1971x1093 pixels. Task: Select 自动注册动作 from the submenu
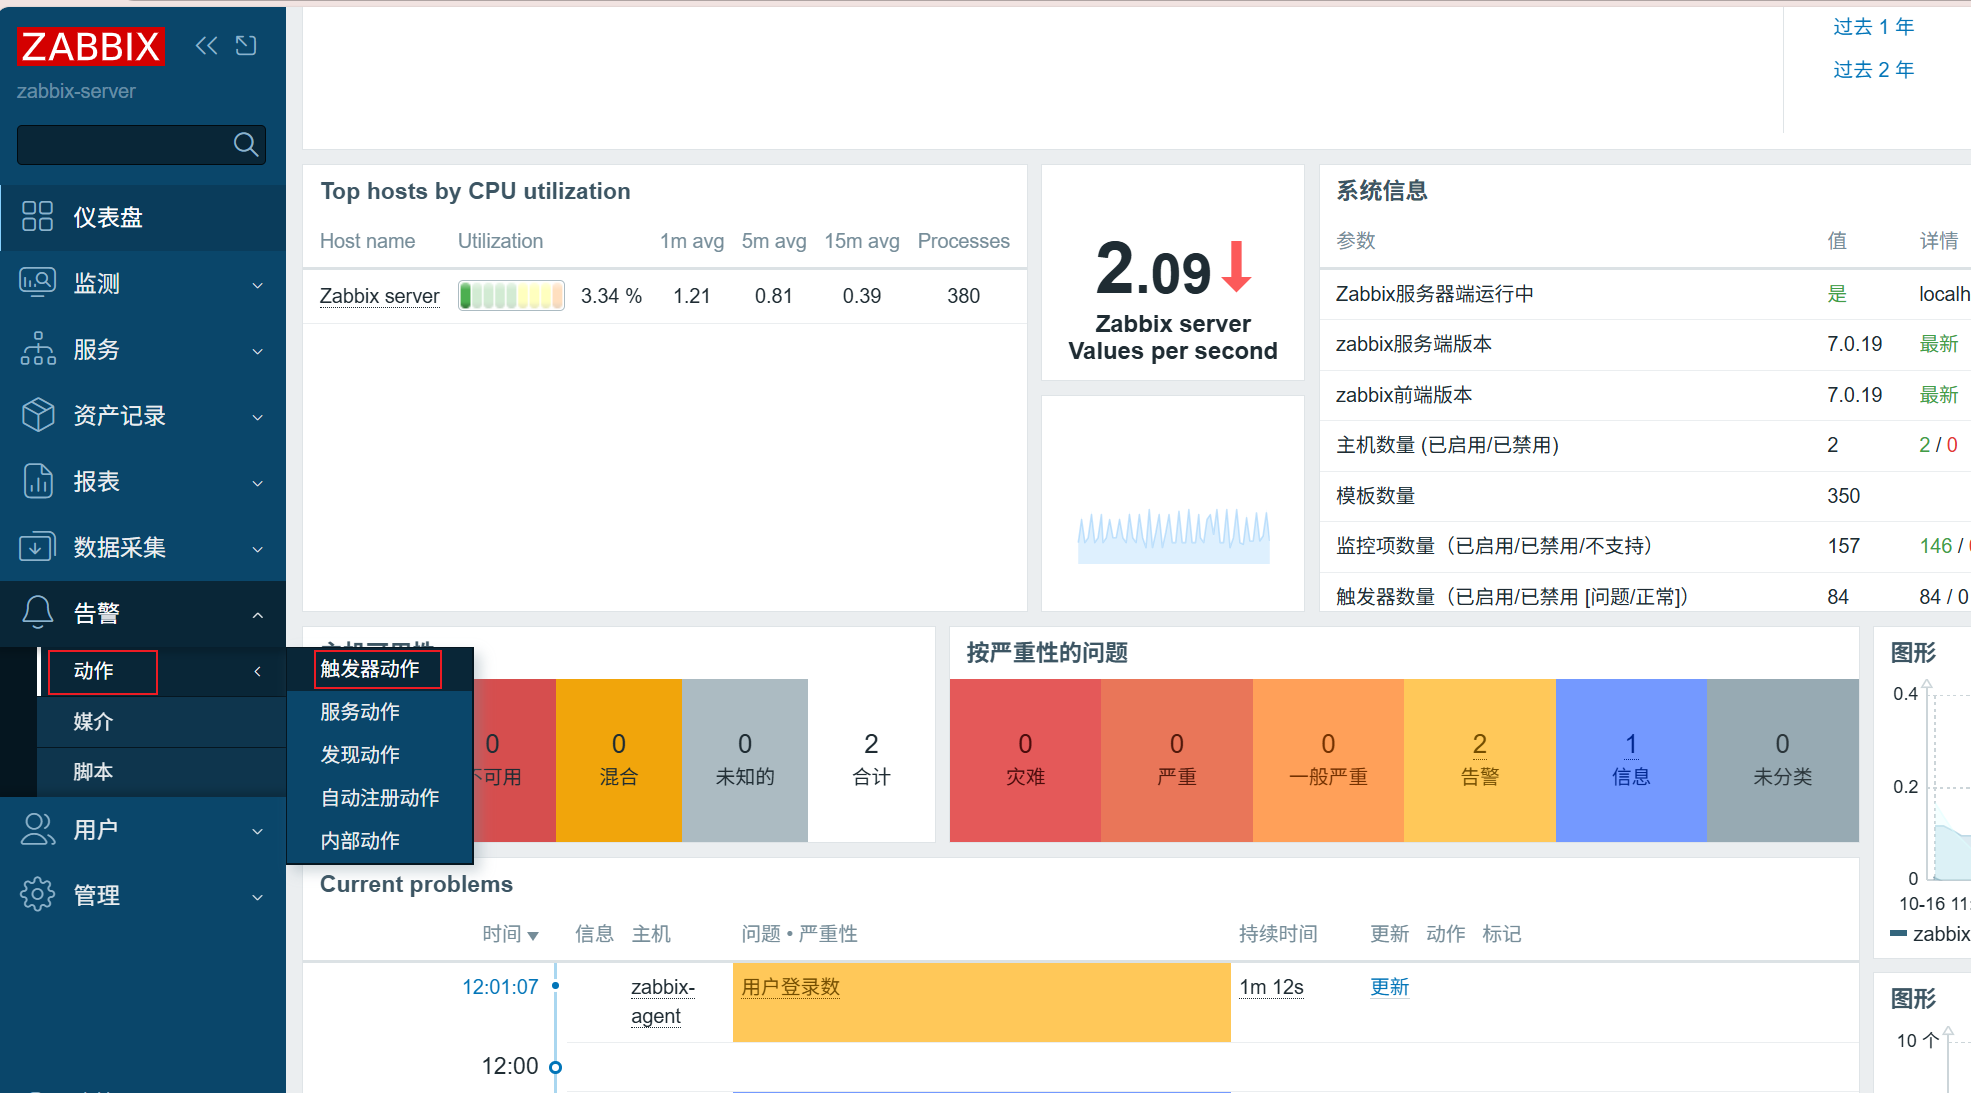[380, 797]
